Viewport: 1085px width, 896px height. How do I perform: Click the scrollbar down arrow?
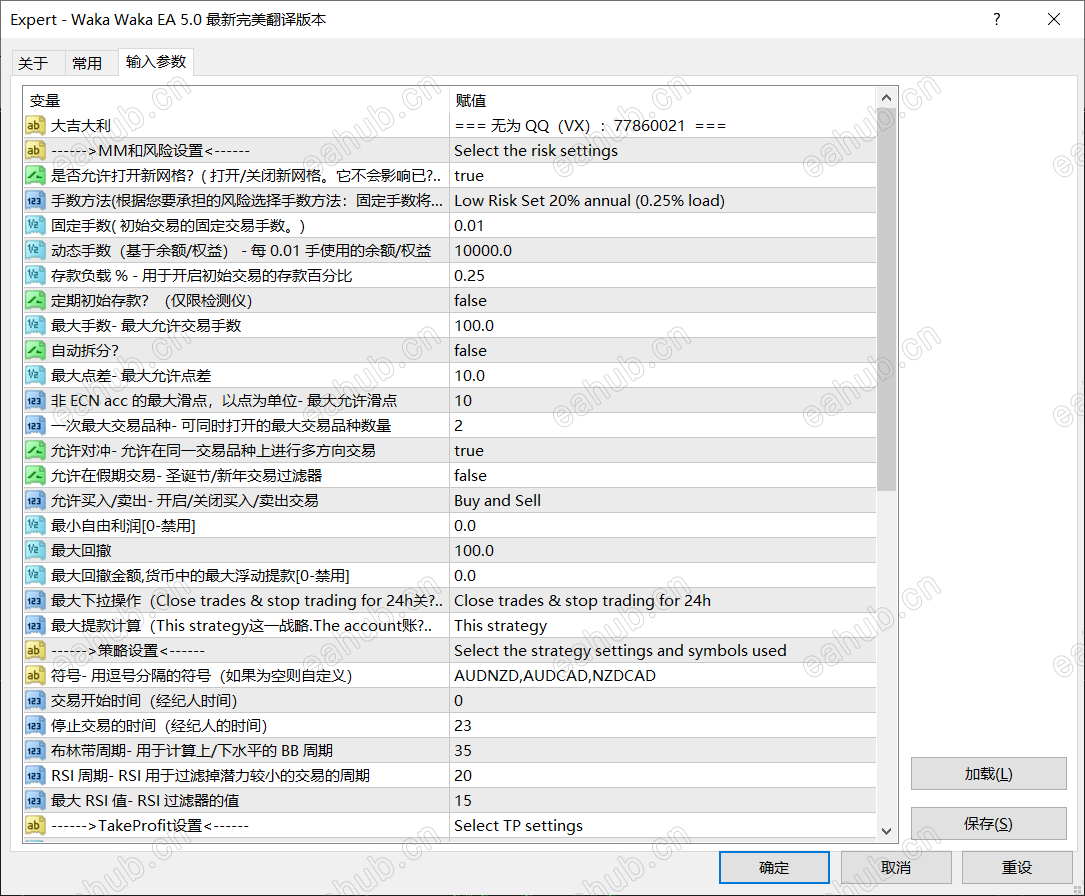coord(886,831)
